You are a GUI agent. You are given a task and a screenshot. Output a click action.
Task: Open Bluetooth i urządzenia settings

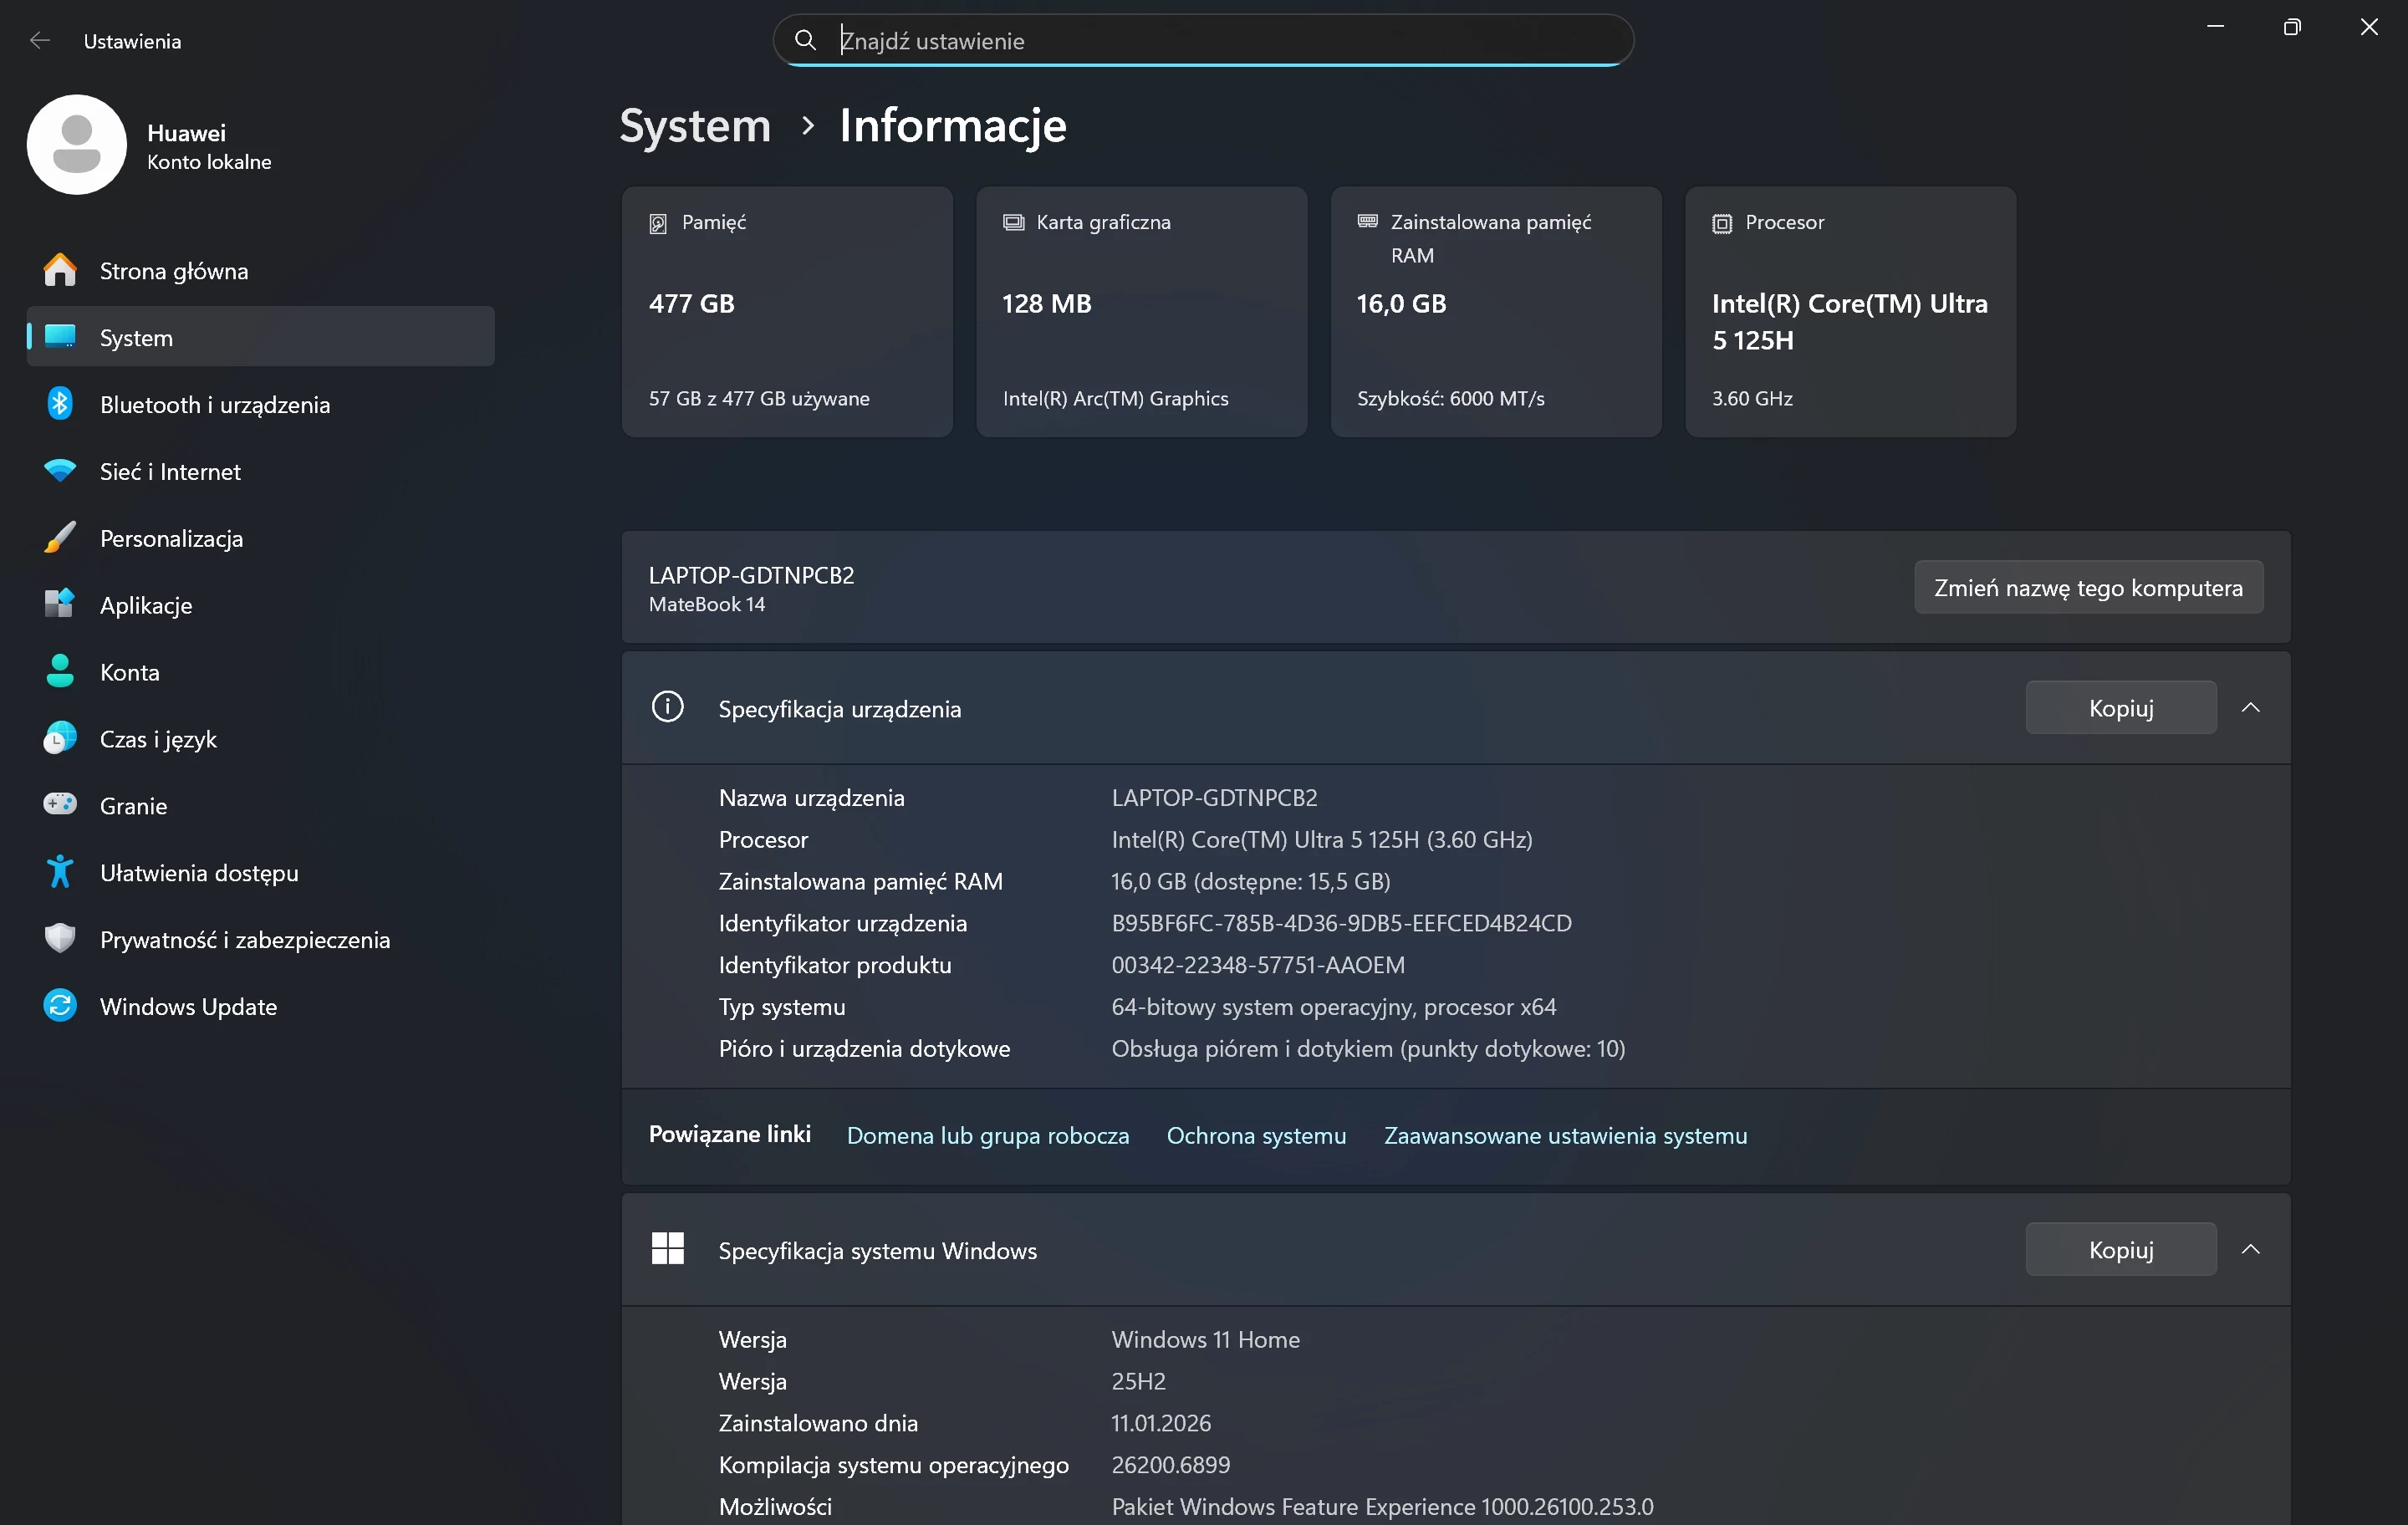[x=214, y=404]
